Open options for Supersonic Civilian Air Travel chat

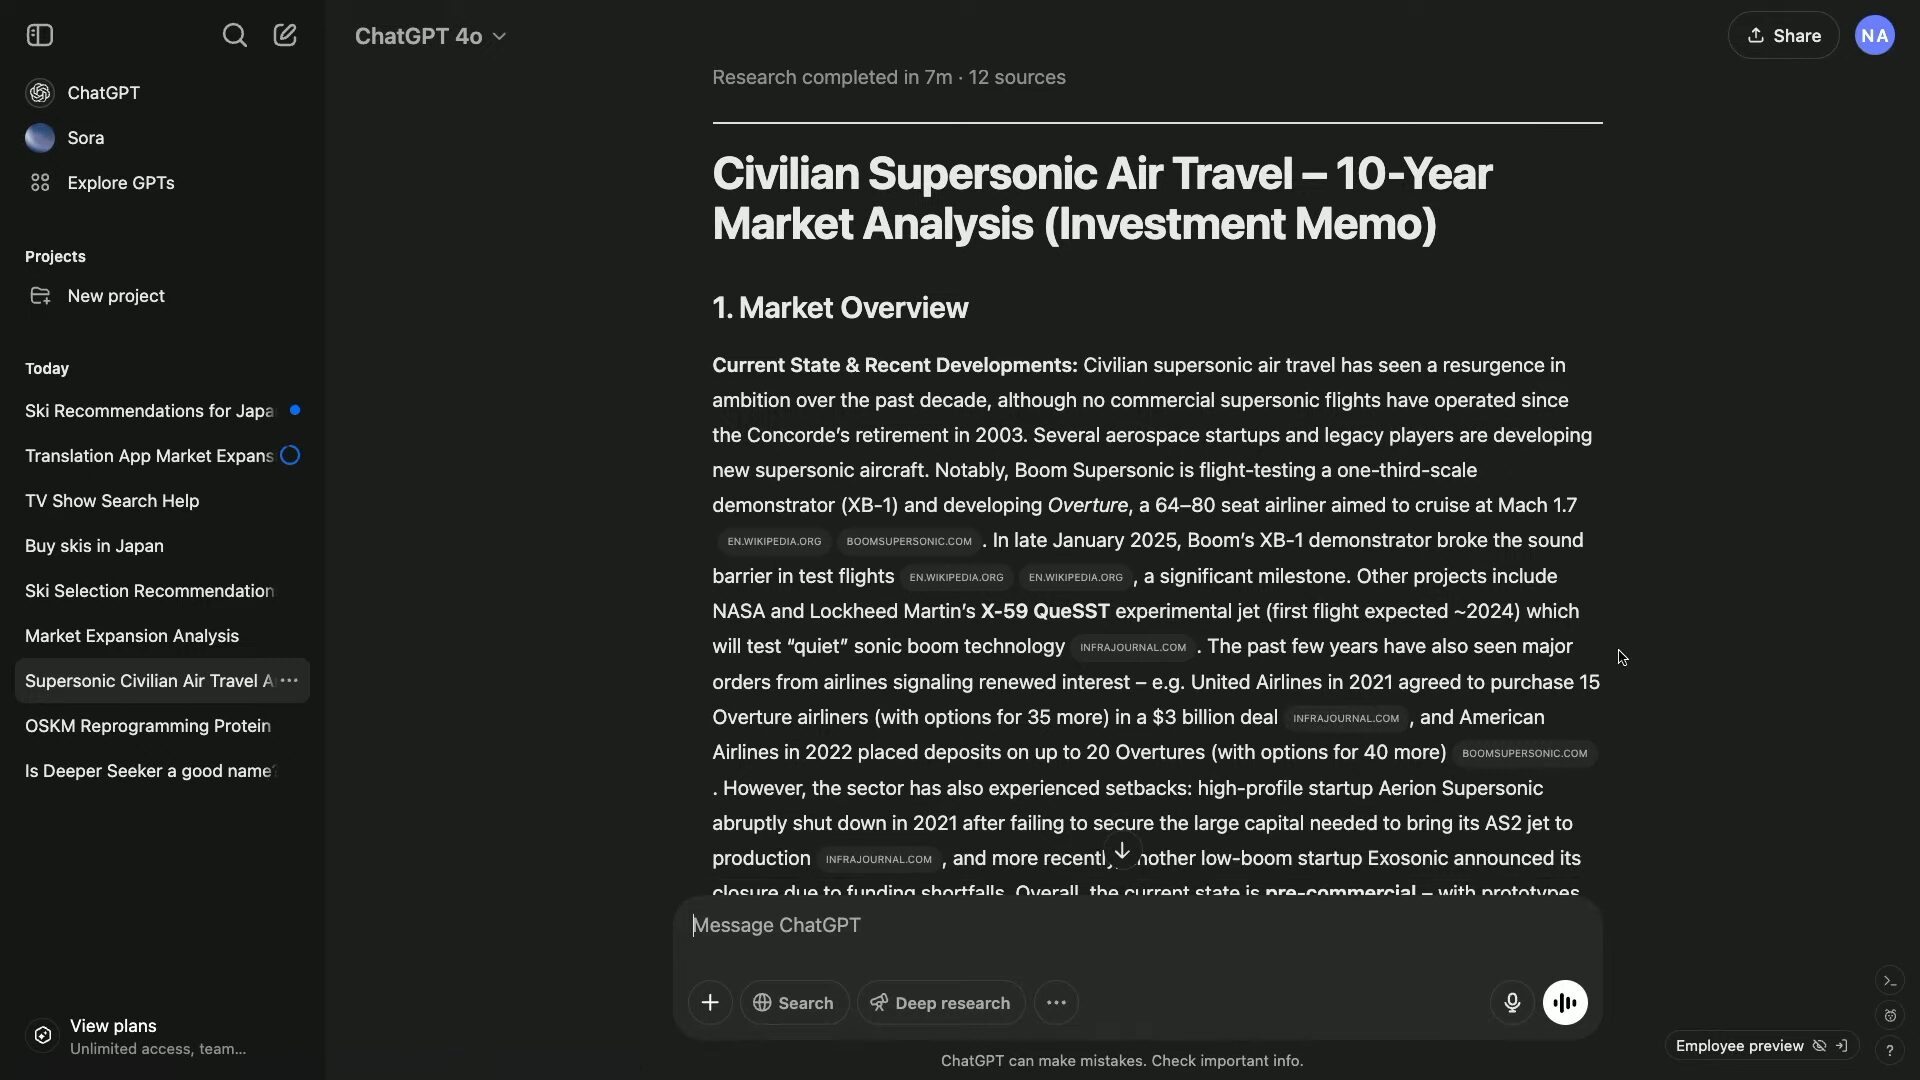(x=289, y=681)
